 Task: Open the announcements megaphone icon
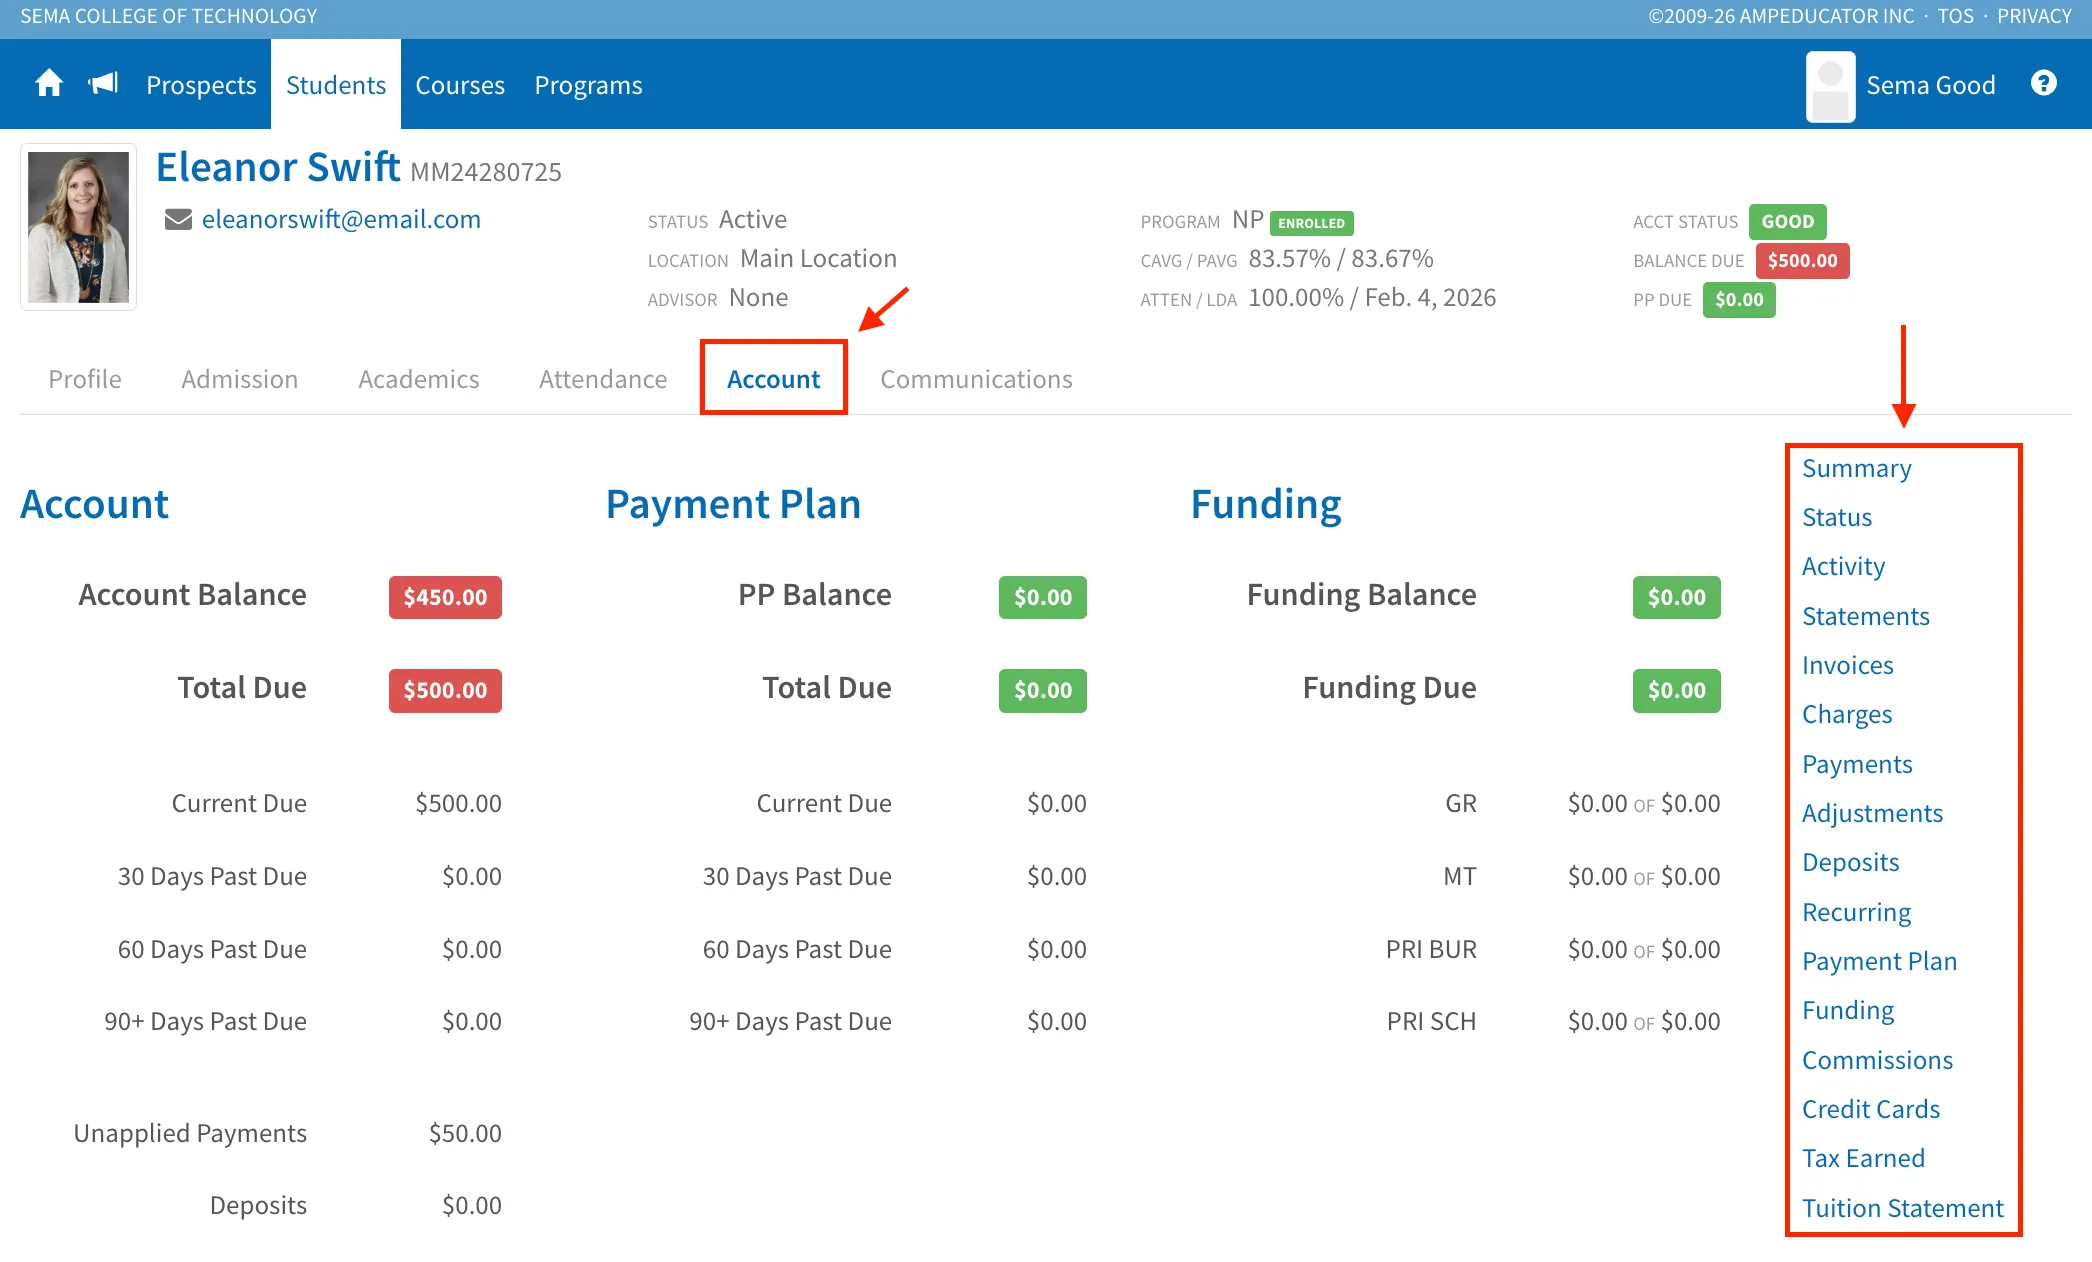point(103,83)
